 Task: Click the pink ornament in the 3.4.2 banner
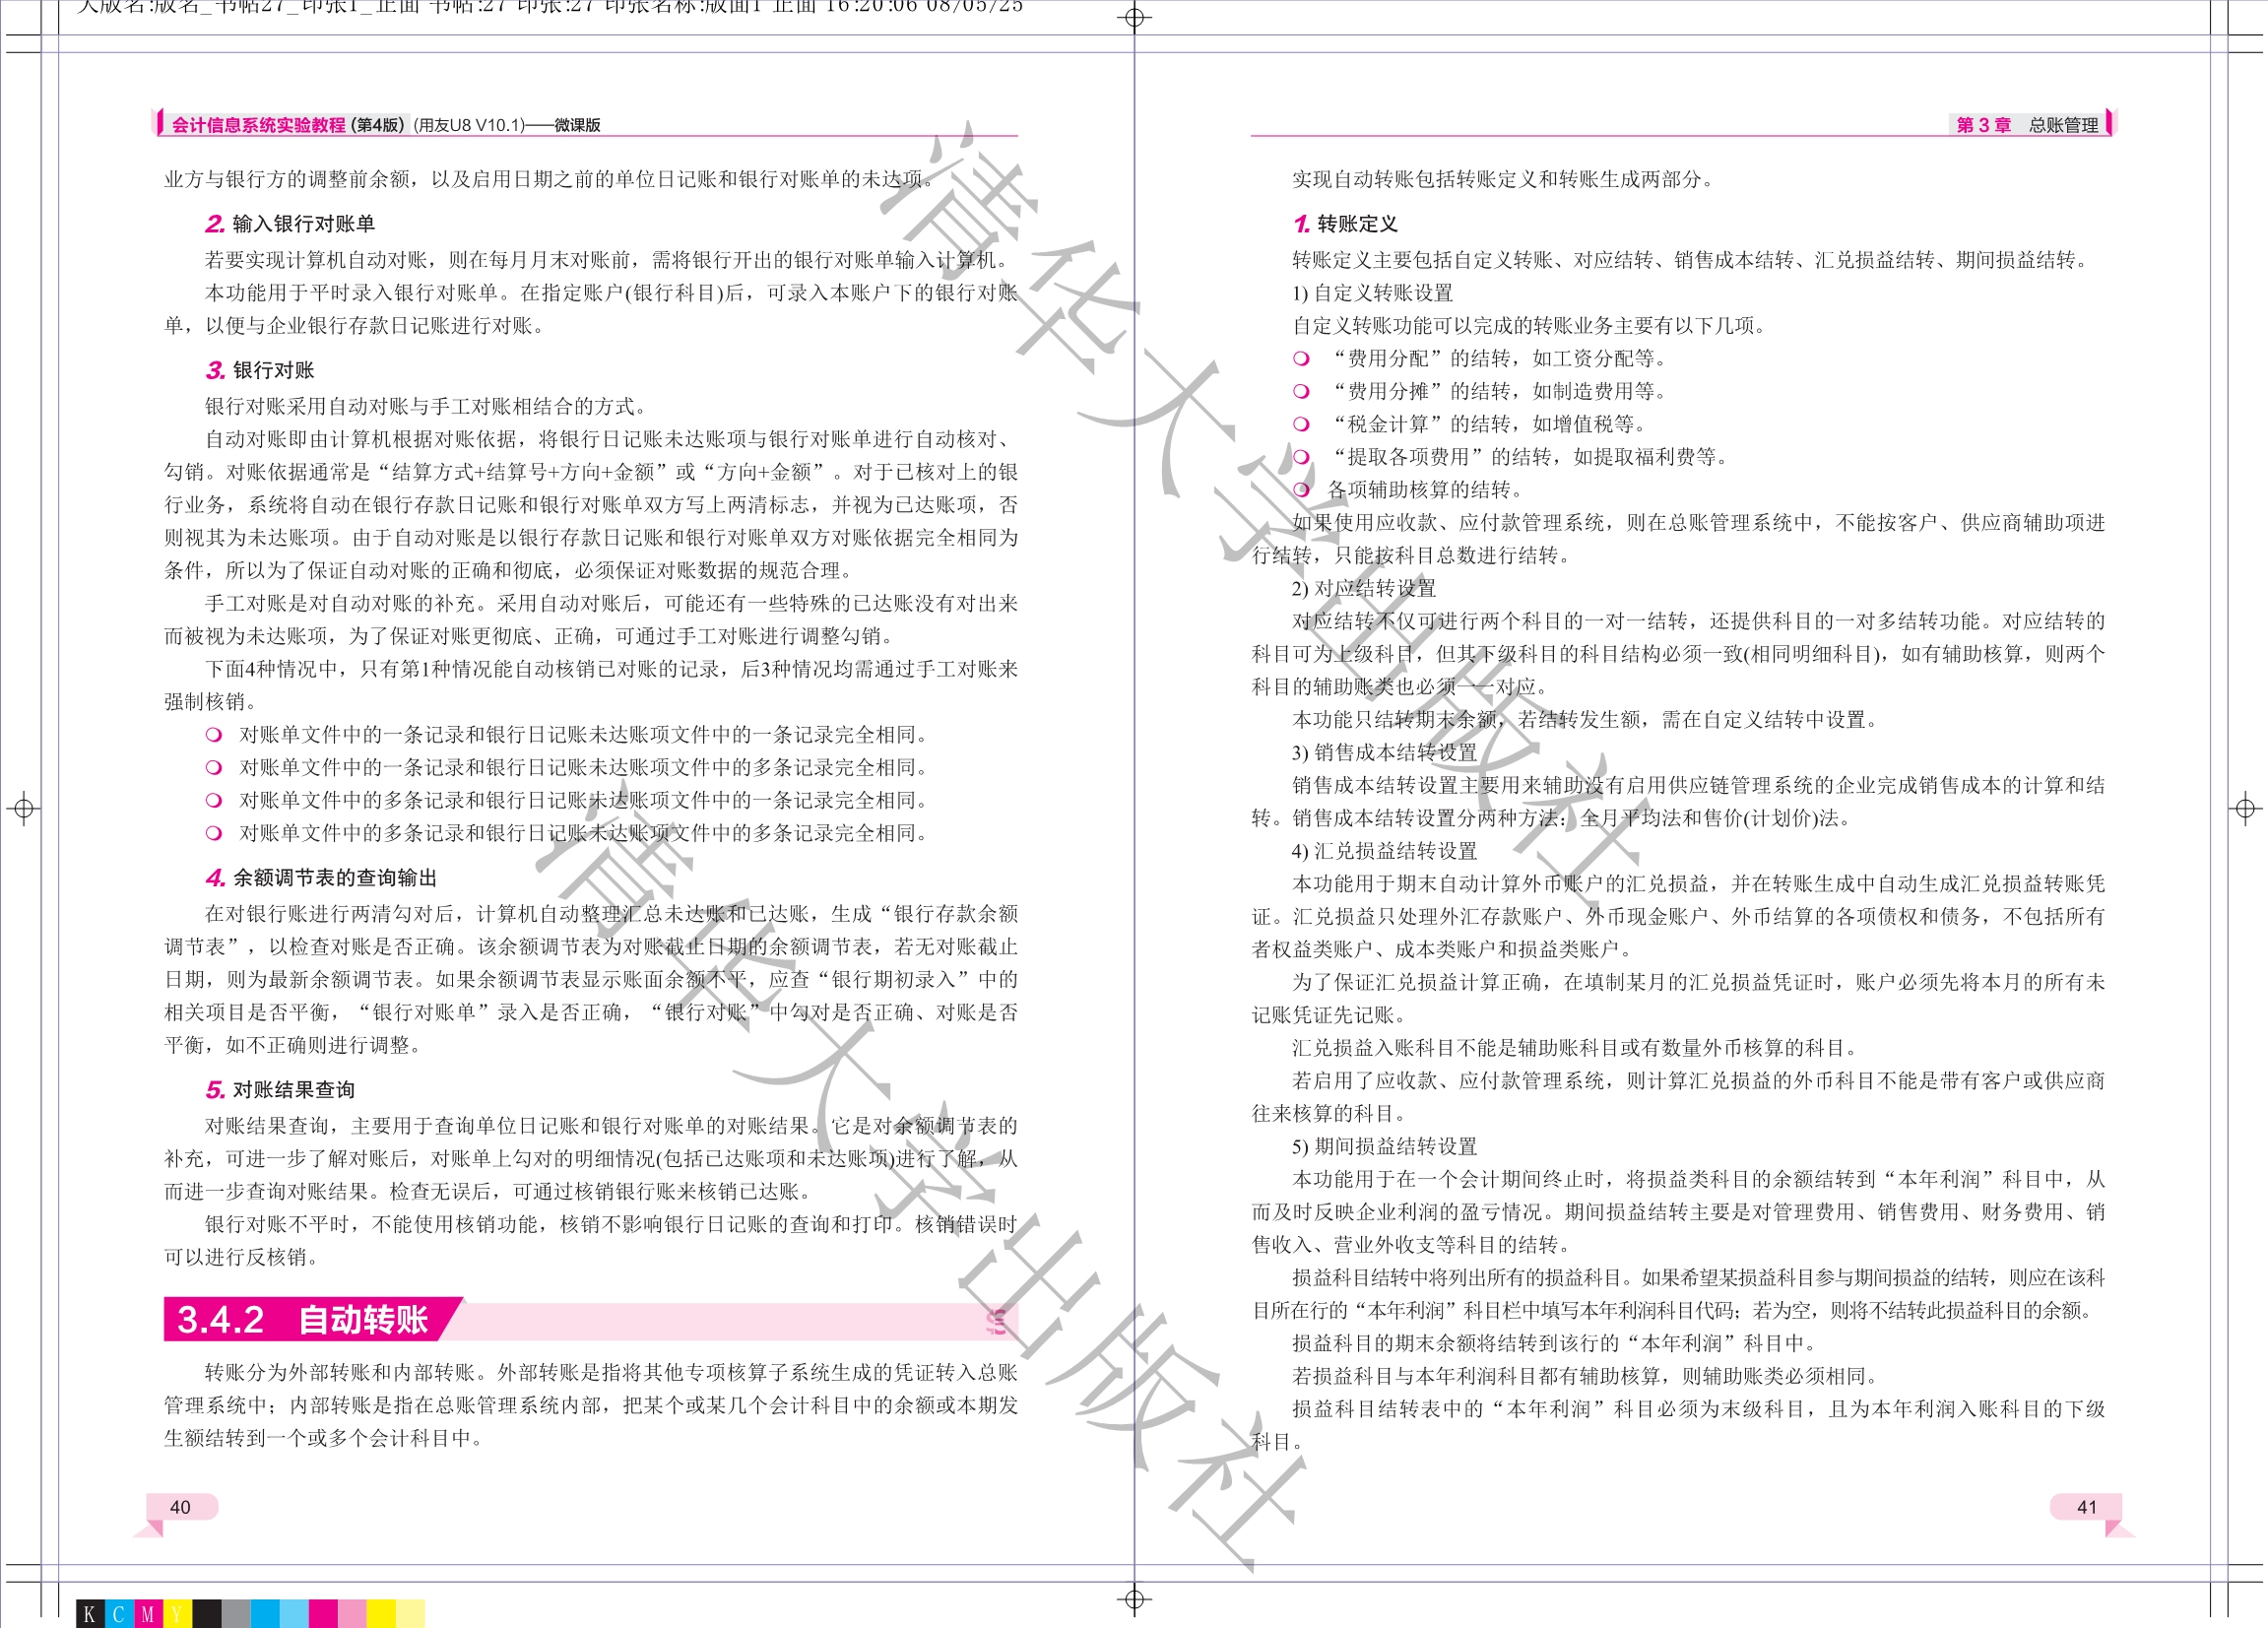[x=995, y=1321]
